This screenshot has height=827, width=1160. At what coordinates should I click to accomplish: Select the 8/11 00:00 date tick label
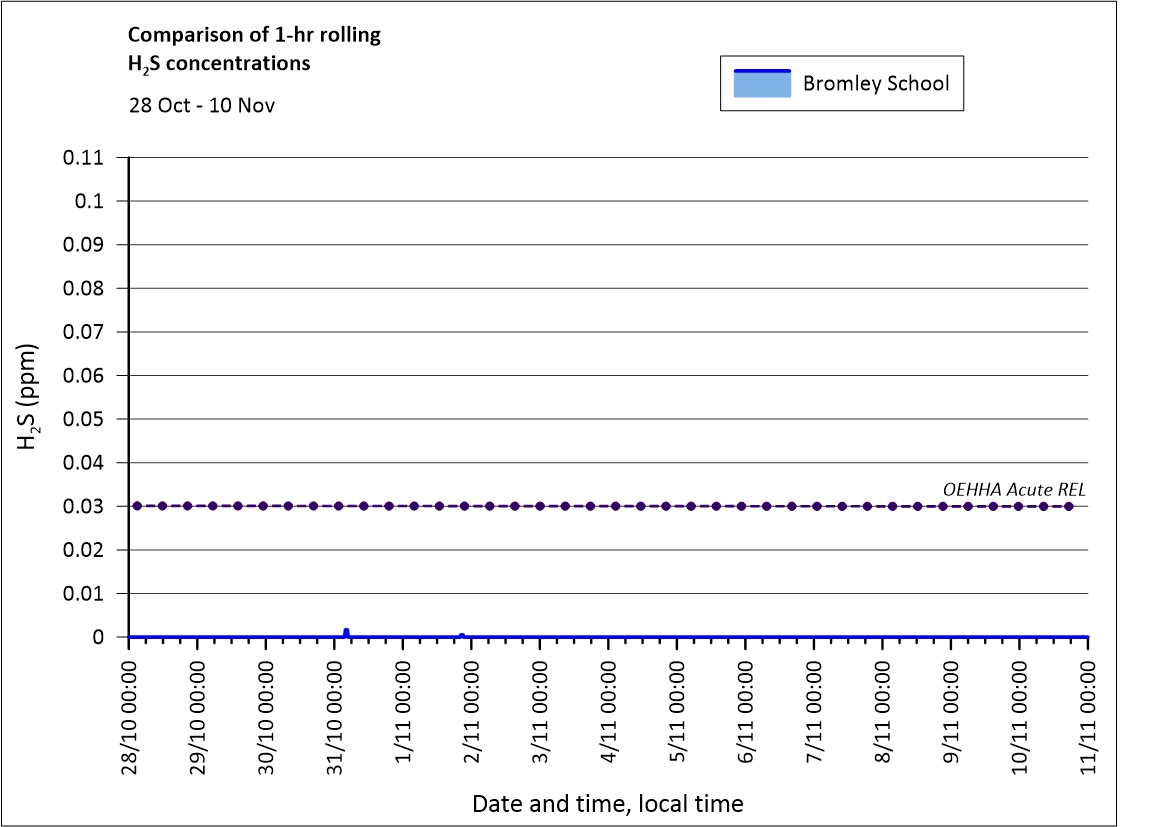click(882, 711)
